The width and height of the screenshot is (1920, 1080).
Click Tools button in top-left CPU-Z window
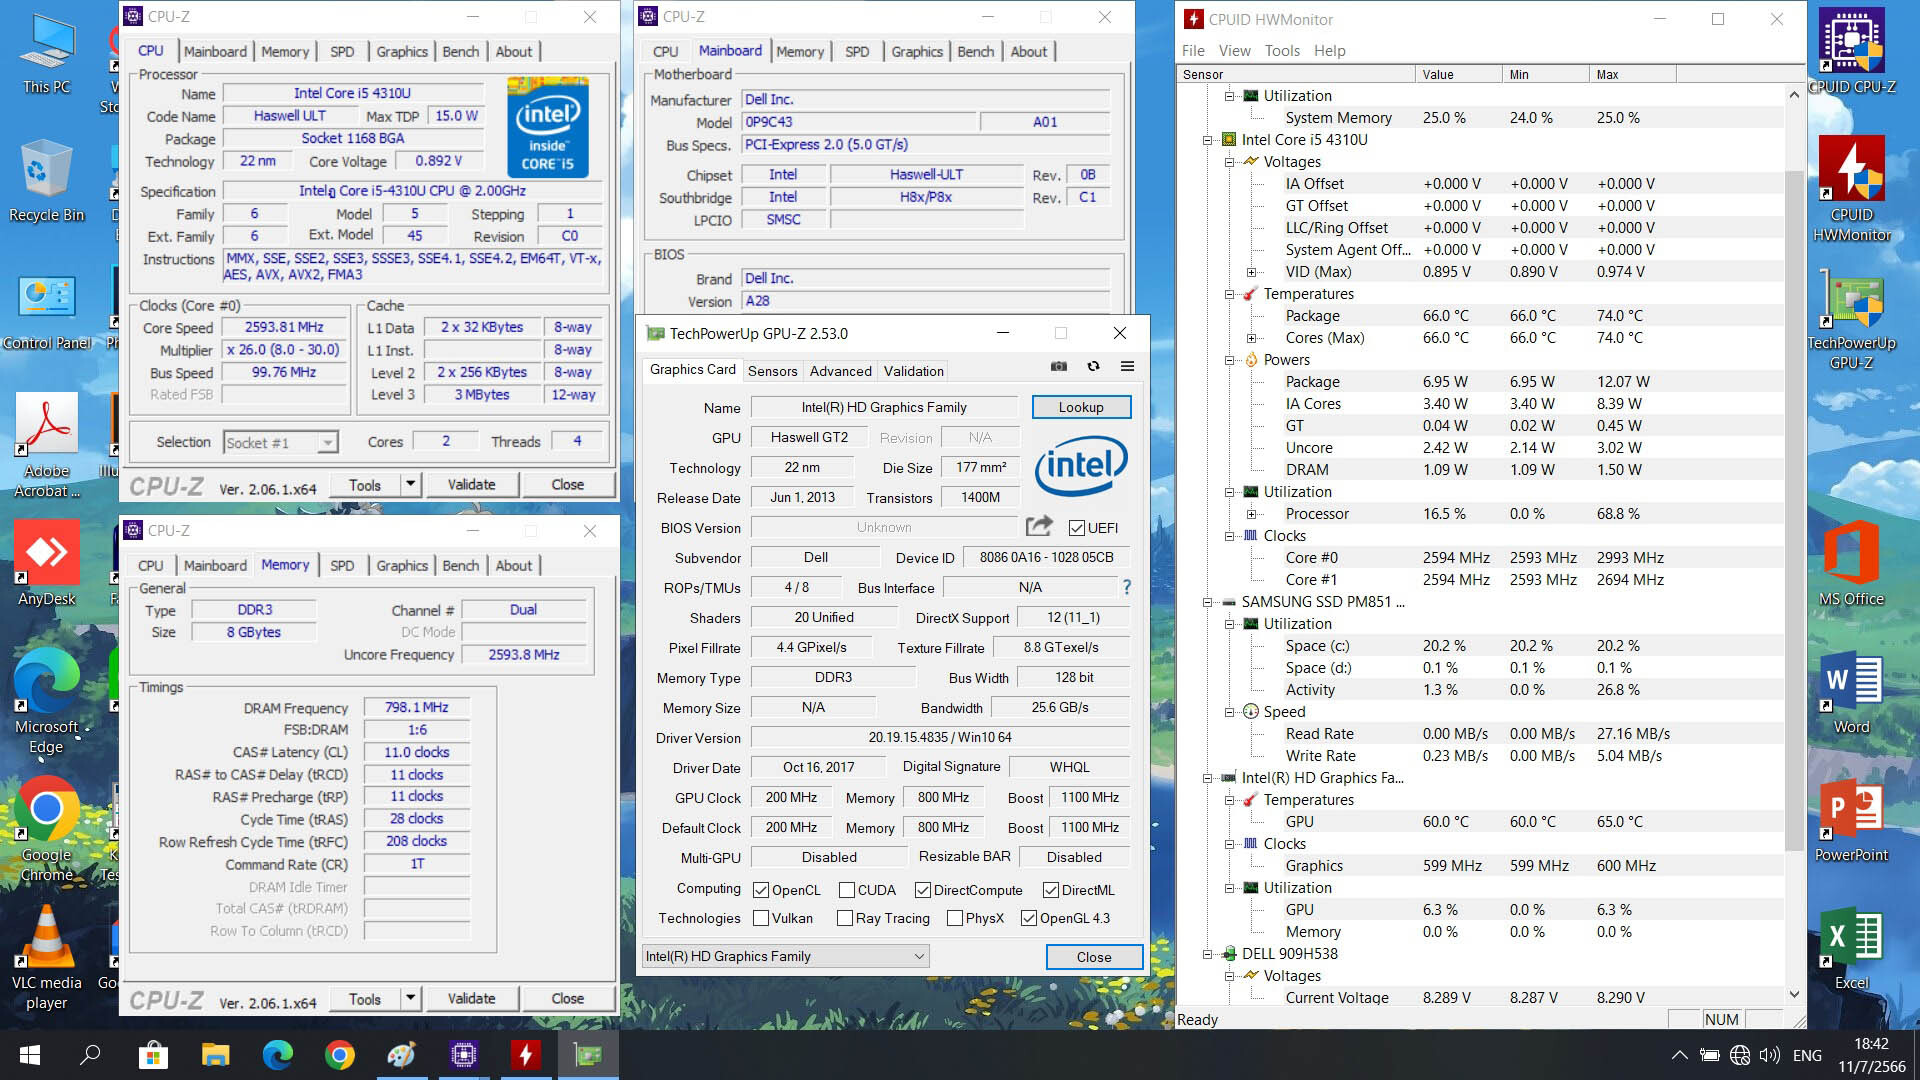365,484
